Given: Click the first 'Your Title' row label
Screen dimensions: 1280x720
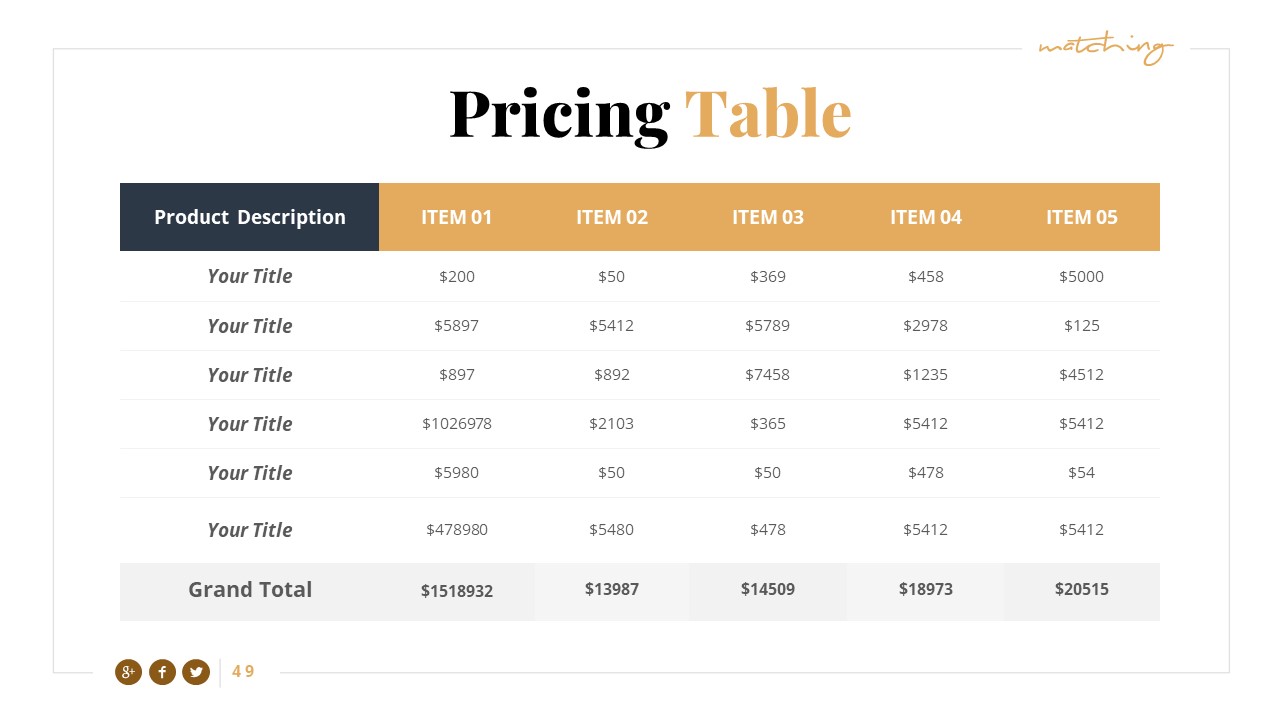Looking at the screenshot, I should [250, 277].
